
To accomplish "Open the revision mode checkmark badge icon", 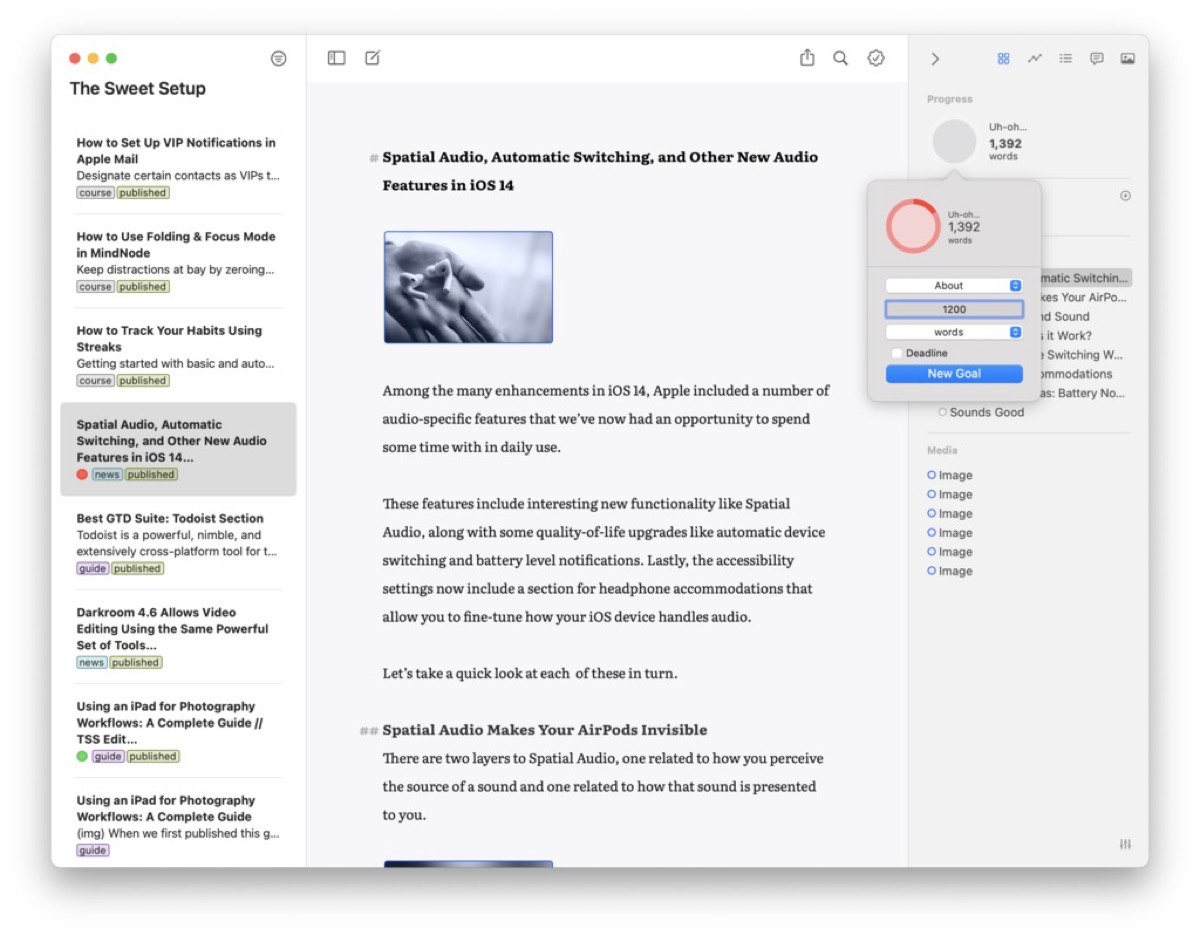I will [876, 59].
